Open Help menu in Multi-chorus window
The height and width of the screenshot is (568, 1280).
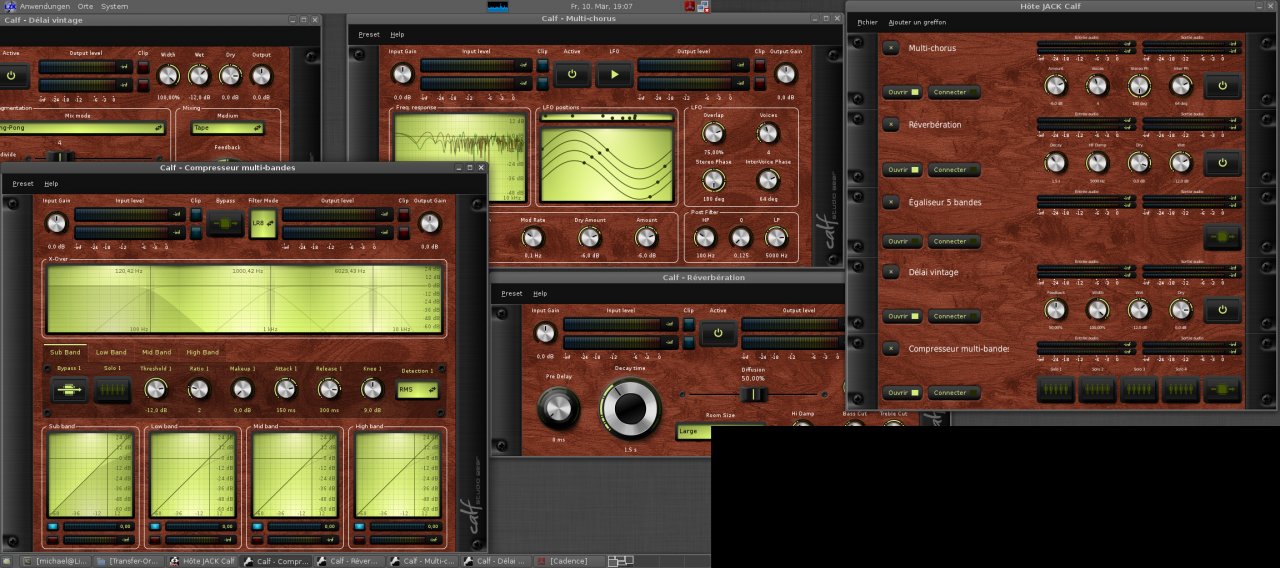click(x=397, y=34)
